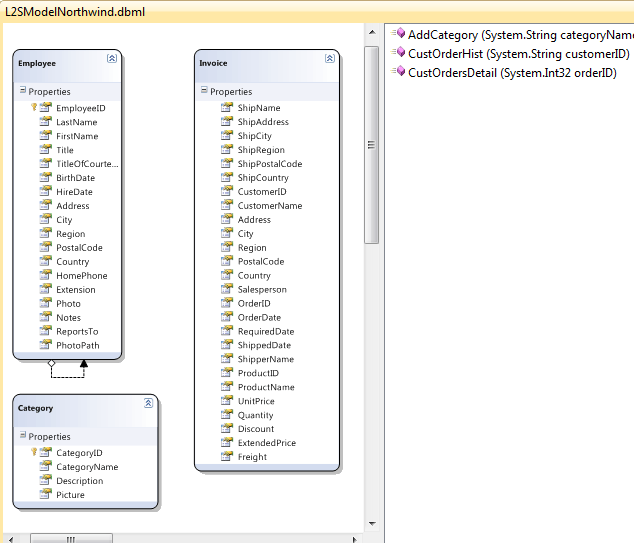Click the property icon beside ShipPostalCode
This screenshot has width=634, height=543.
tap(227, 163)
